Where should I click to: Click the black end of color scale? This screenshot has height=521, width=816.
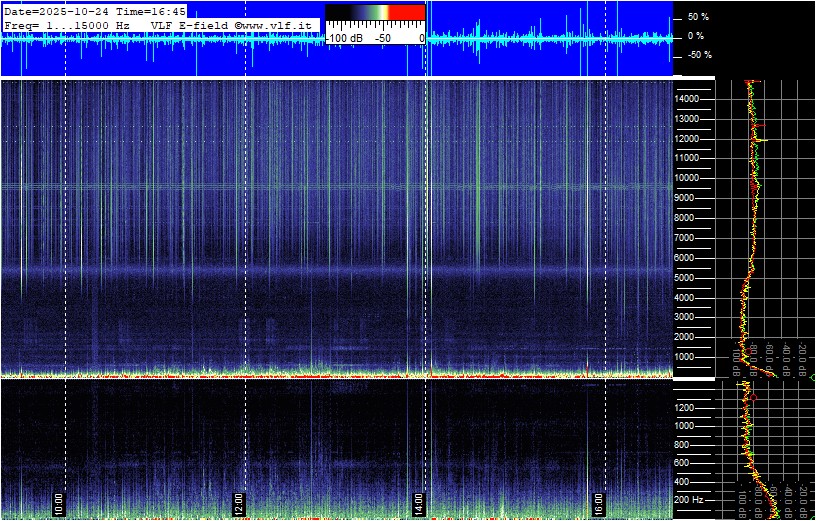click(340, 13)
